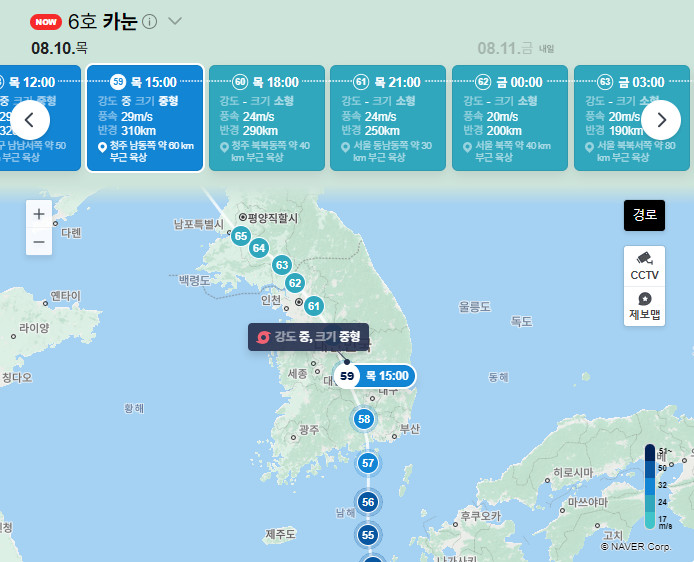The width and height of the screenshot is (694, 562).
Task: Click the 울릉도 label on map
Action: pyautogui.click(x=475, y=307)
